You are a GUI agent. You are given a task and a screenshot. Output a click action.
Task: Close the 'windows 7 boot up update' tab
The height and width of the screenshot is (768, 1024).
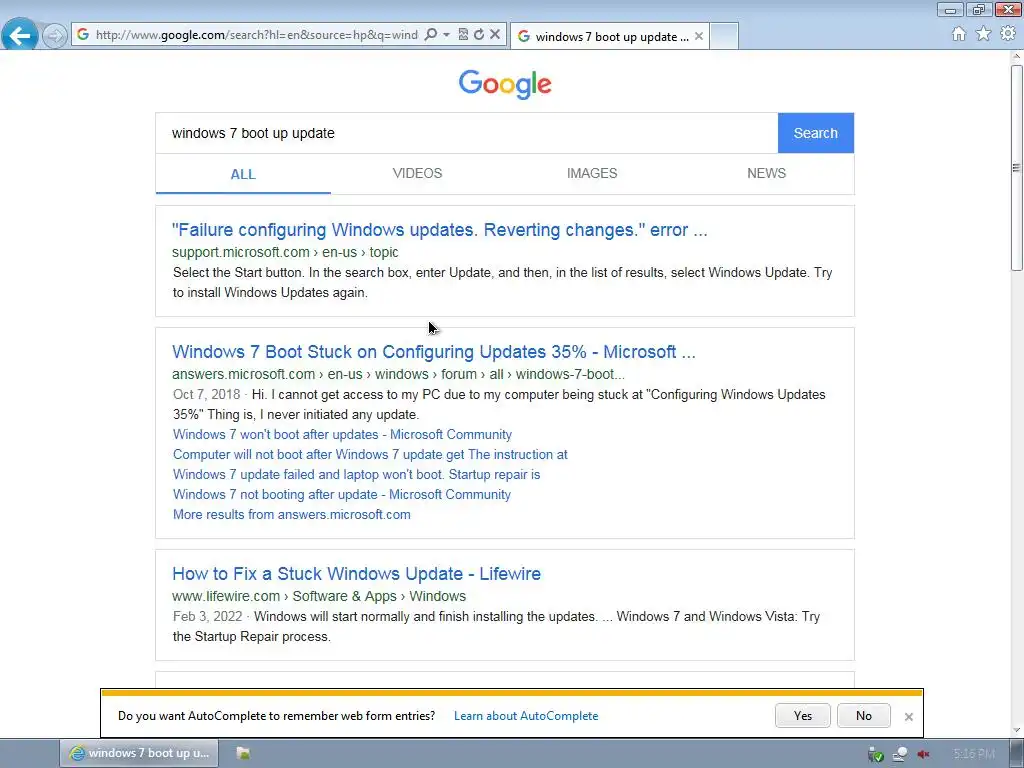(699, 37)
